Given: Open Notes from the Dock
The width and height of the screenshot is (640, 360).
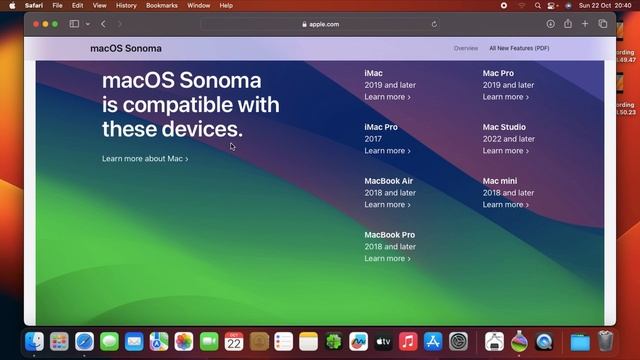Looking at the screenshot, I should [x=309, y=341].
